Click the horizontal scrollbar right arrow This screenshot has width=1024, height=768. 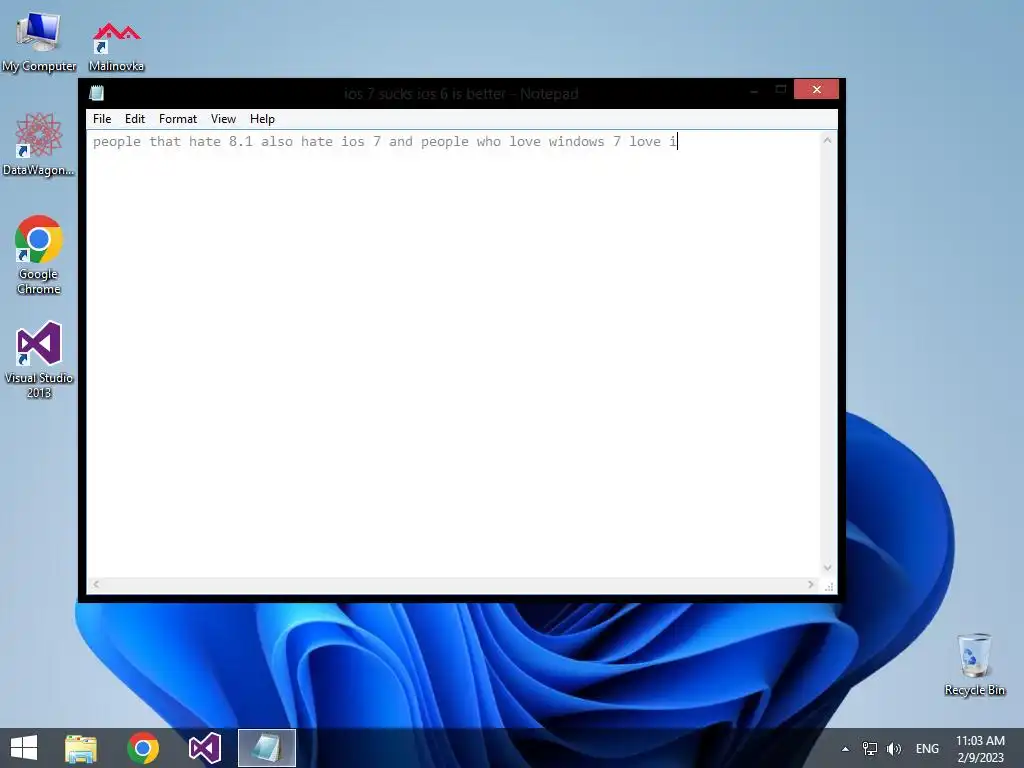click(x=811, y=584)
